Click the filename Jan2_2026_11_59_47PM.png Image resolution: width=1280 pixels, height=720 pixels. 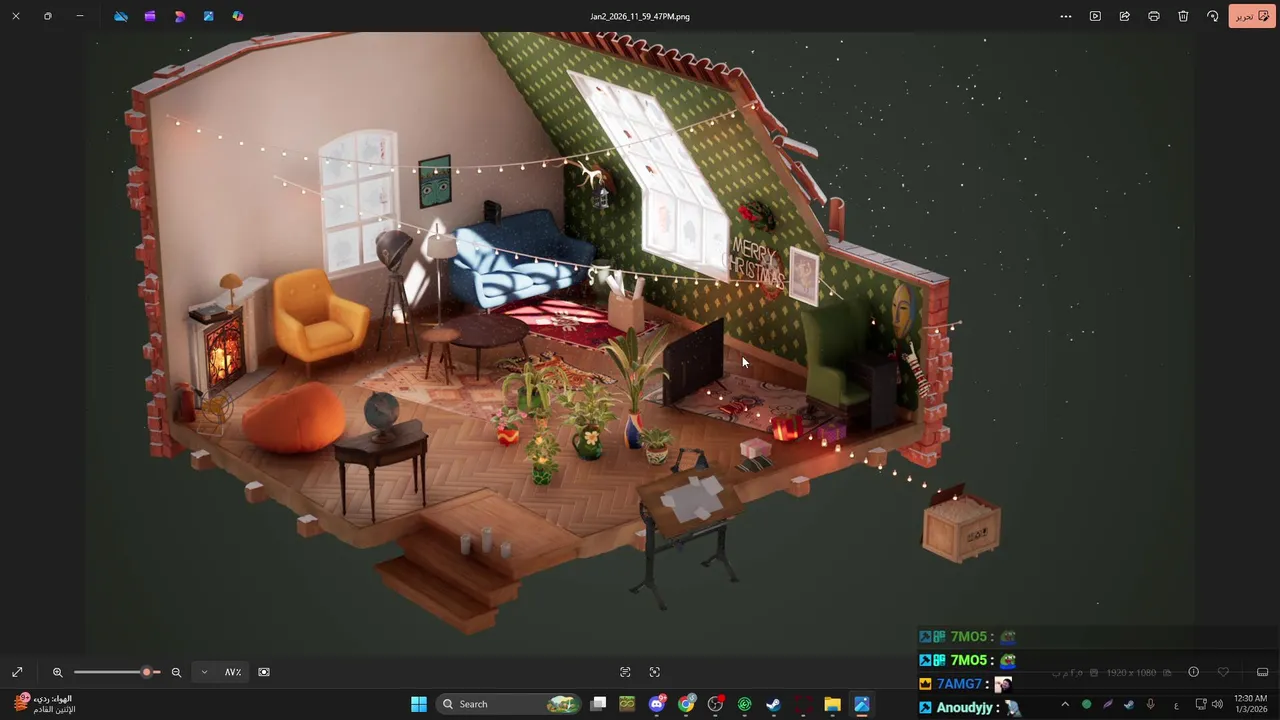[x=640, y=16]
